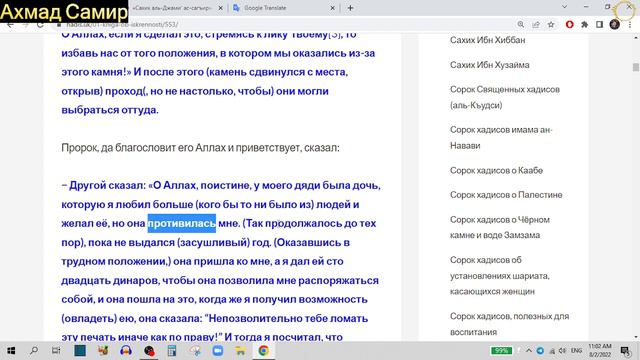Close the Google Translate tab
This screenshot has height=360, width=640.
[x=332, y=8]
